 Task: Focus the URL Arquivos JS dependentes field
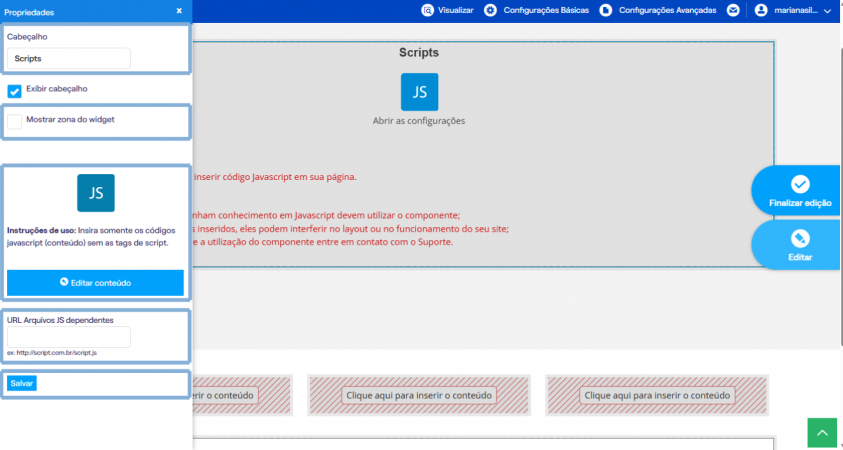[x=69, y=337]
